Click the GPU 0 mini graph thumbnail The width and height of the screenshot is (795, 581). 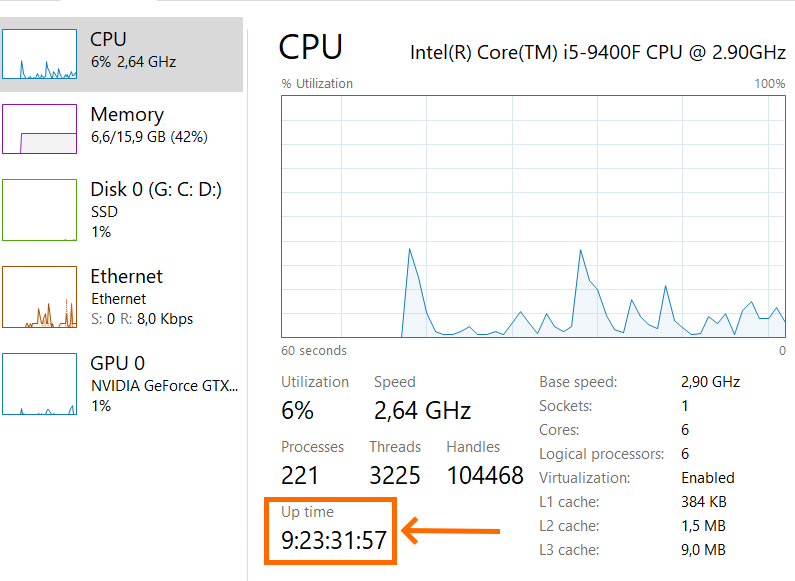39,383
